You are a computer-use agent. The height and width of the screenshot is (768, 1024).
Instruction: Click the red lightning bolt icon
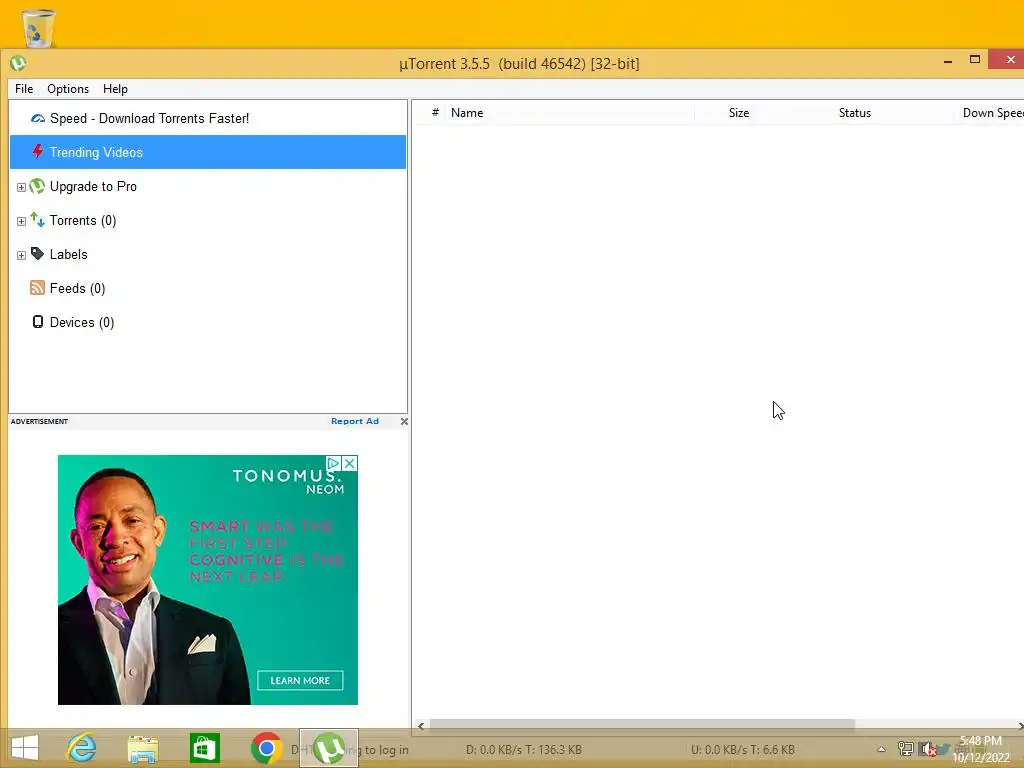(38, 152)
